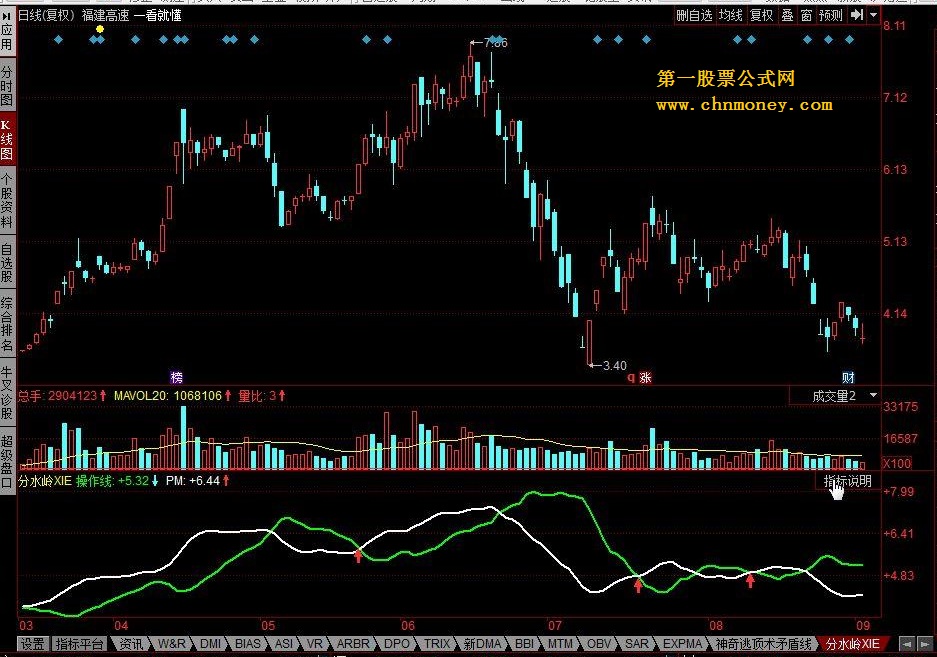The image size is (937, 657).
Task: Toggle 复权 price adjustment
Action: (762, 15)
